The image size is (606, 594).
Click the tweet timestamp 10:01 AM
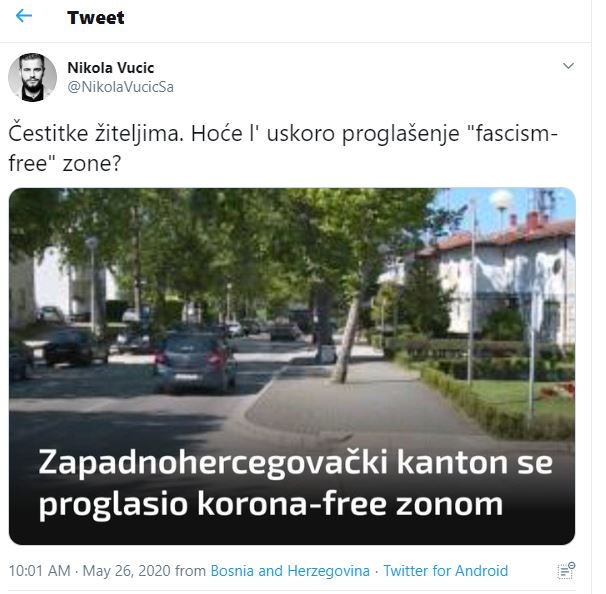pyautogui.click(x=40, y=571)
